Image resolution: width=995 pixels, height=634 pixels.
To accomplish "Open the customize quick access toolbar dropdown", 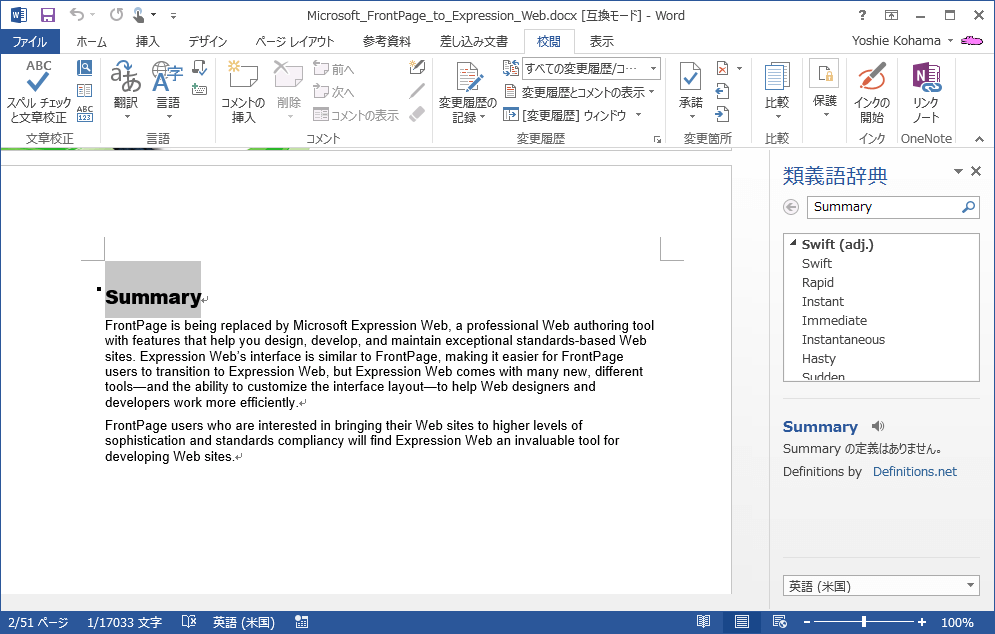I will (x=173, y=15).
